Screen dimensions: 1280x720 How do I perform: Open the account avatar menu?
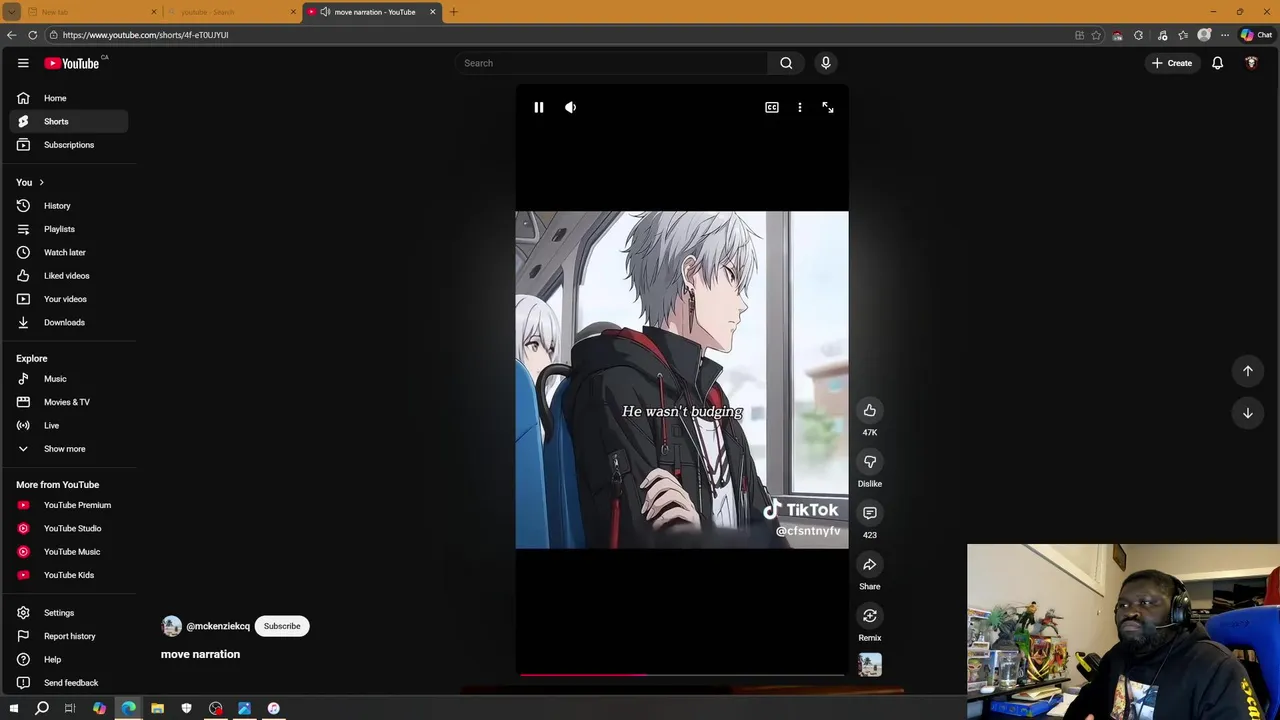[x=1251, y=63]
